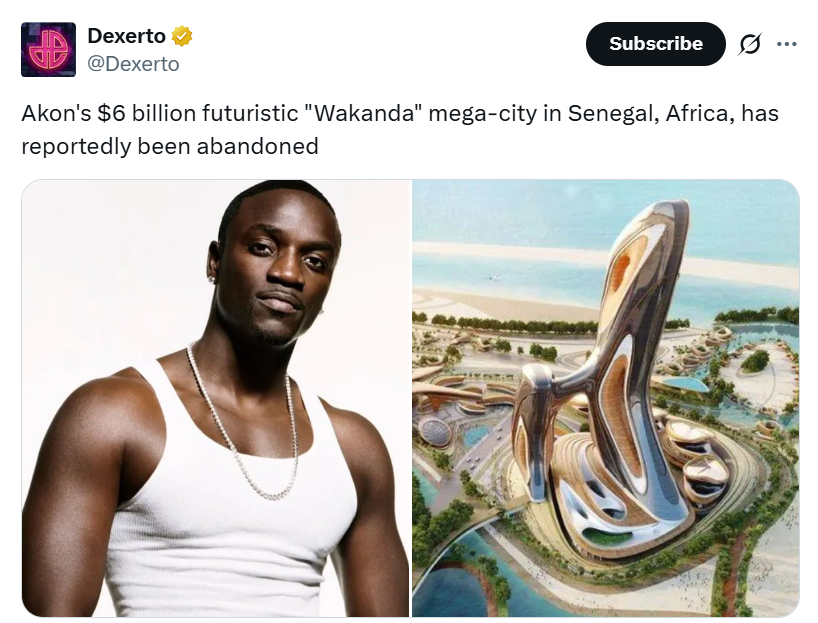Screen dimensions: 818x623
Task: Open the Dexerto profile avatar
Action: tap(48, 50)
